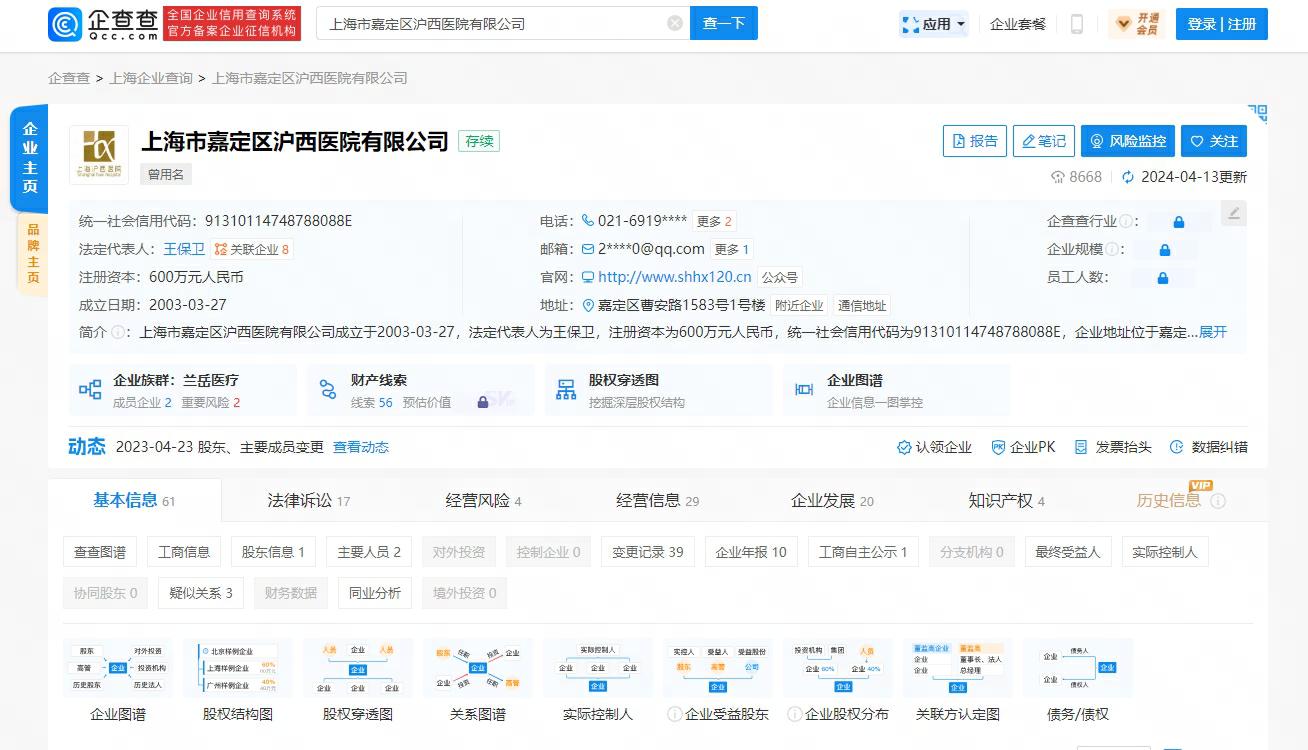Screen dimensions: 1308x750
Task: Click 发票抬头
Action: 1113,447
